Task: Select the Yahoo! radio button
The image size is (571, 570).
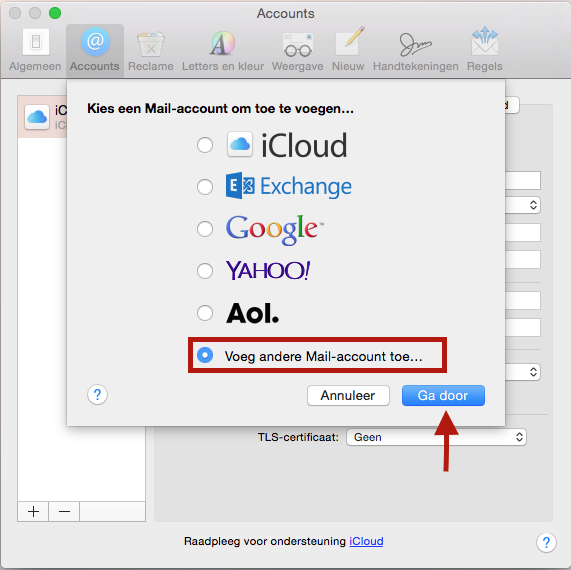Action: (x=205, y=271)
